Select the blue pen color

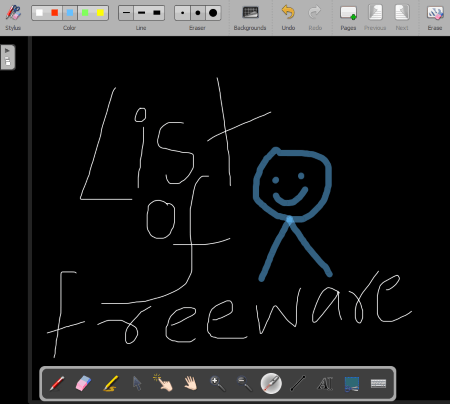70,13
